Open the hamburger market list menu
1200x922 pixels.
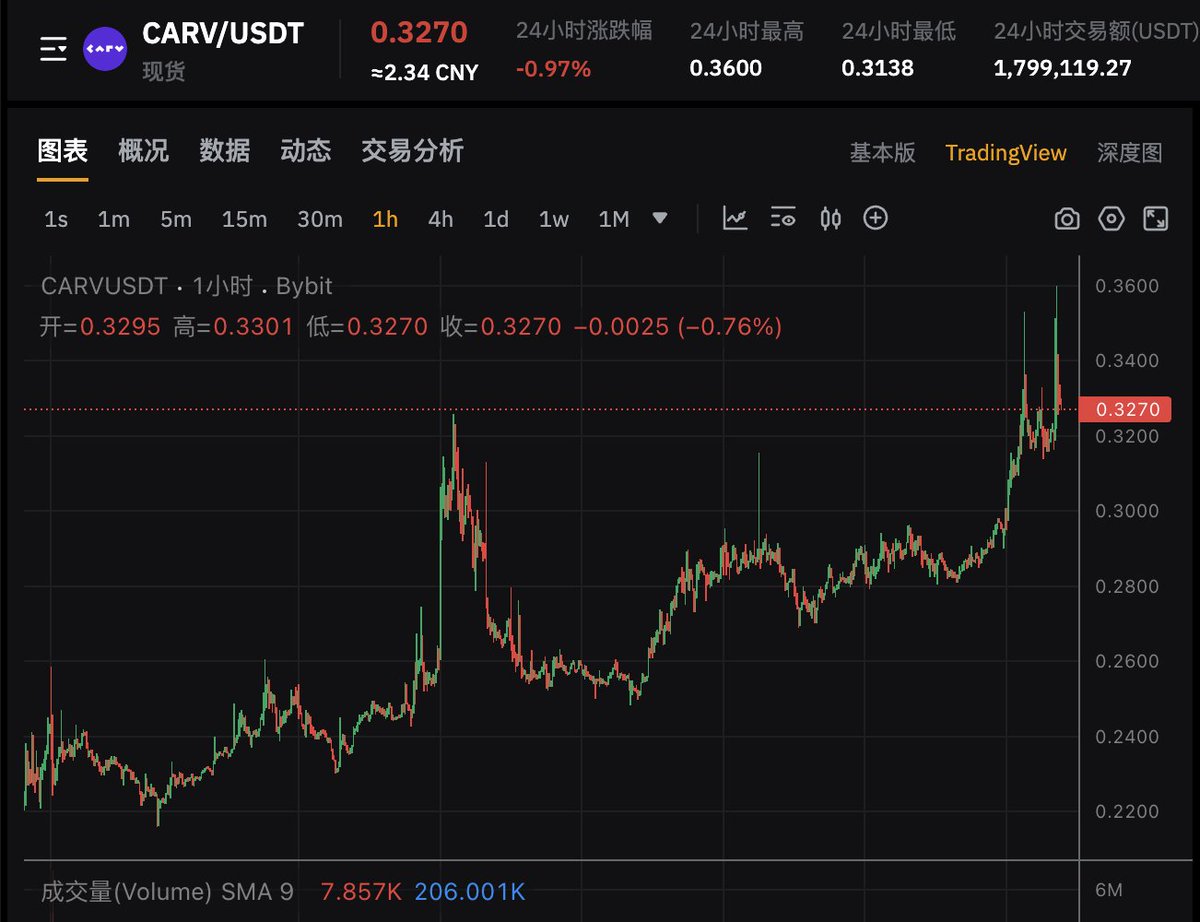coord(53,48)
